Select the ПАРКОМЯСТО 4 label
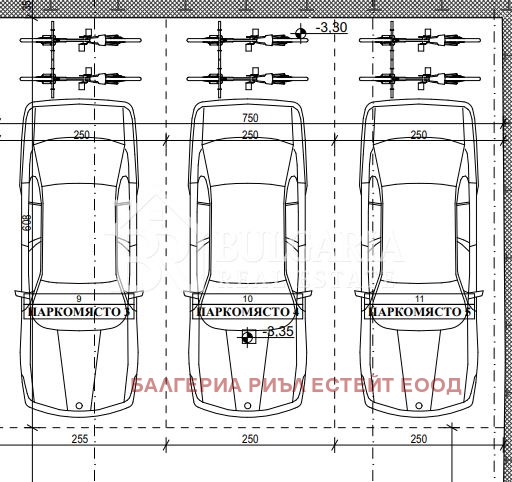 (x=248, y=312)
